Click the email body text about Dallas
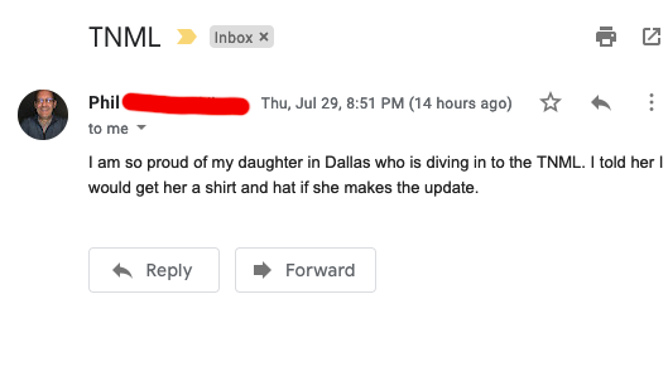Image resolution: width=668 pixels, height=376 pixels. [x=375, y=175]
